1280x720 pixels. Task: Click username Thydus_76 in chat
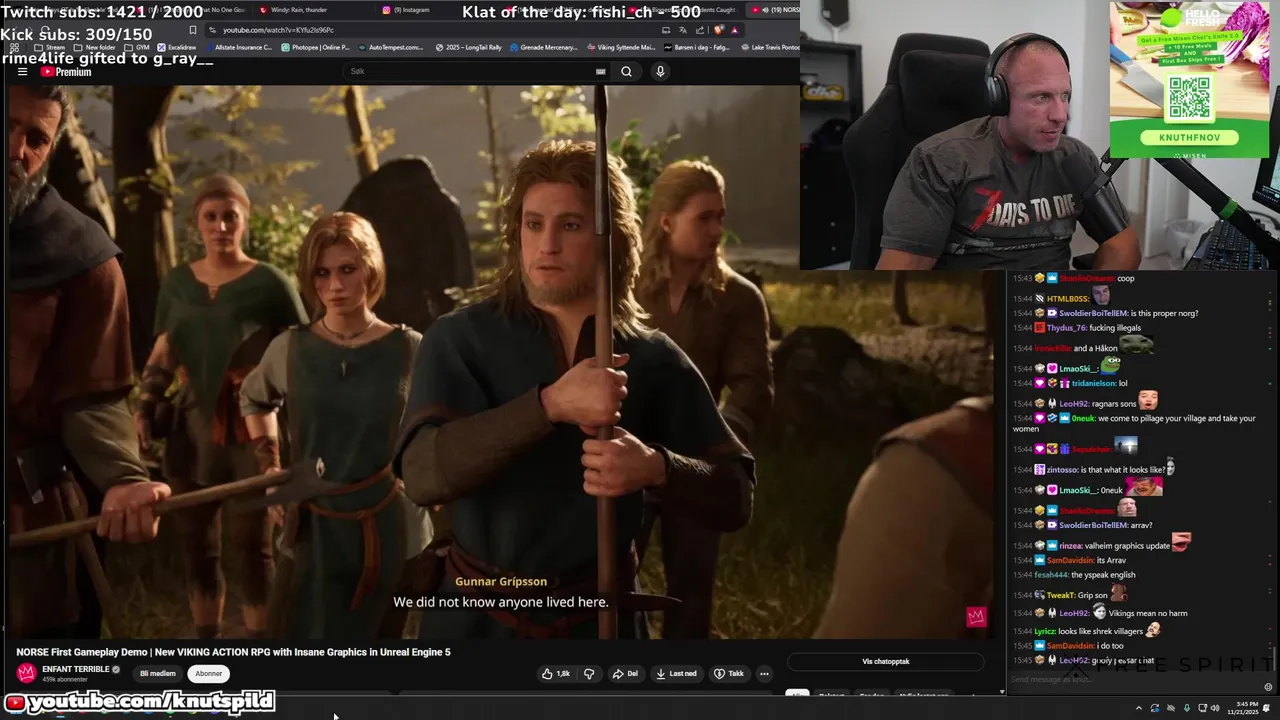click(x=1066, y=328)
